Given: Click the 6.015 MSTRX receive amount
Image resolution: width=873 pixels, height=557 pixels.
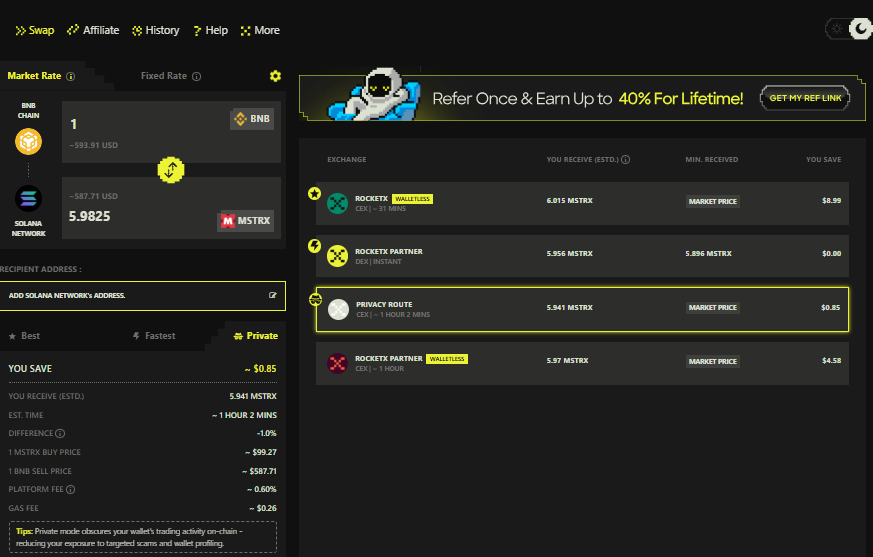Looking at the screenshot, I should [x=570, y=201].
